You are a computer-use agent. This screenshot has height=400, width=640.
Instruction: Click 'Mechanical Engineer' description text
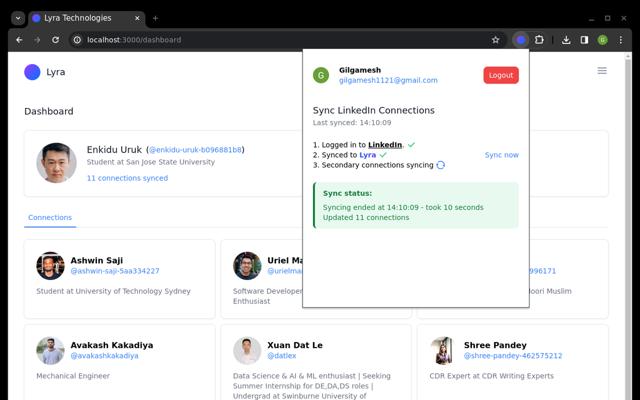[73, 376]
